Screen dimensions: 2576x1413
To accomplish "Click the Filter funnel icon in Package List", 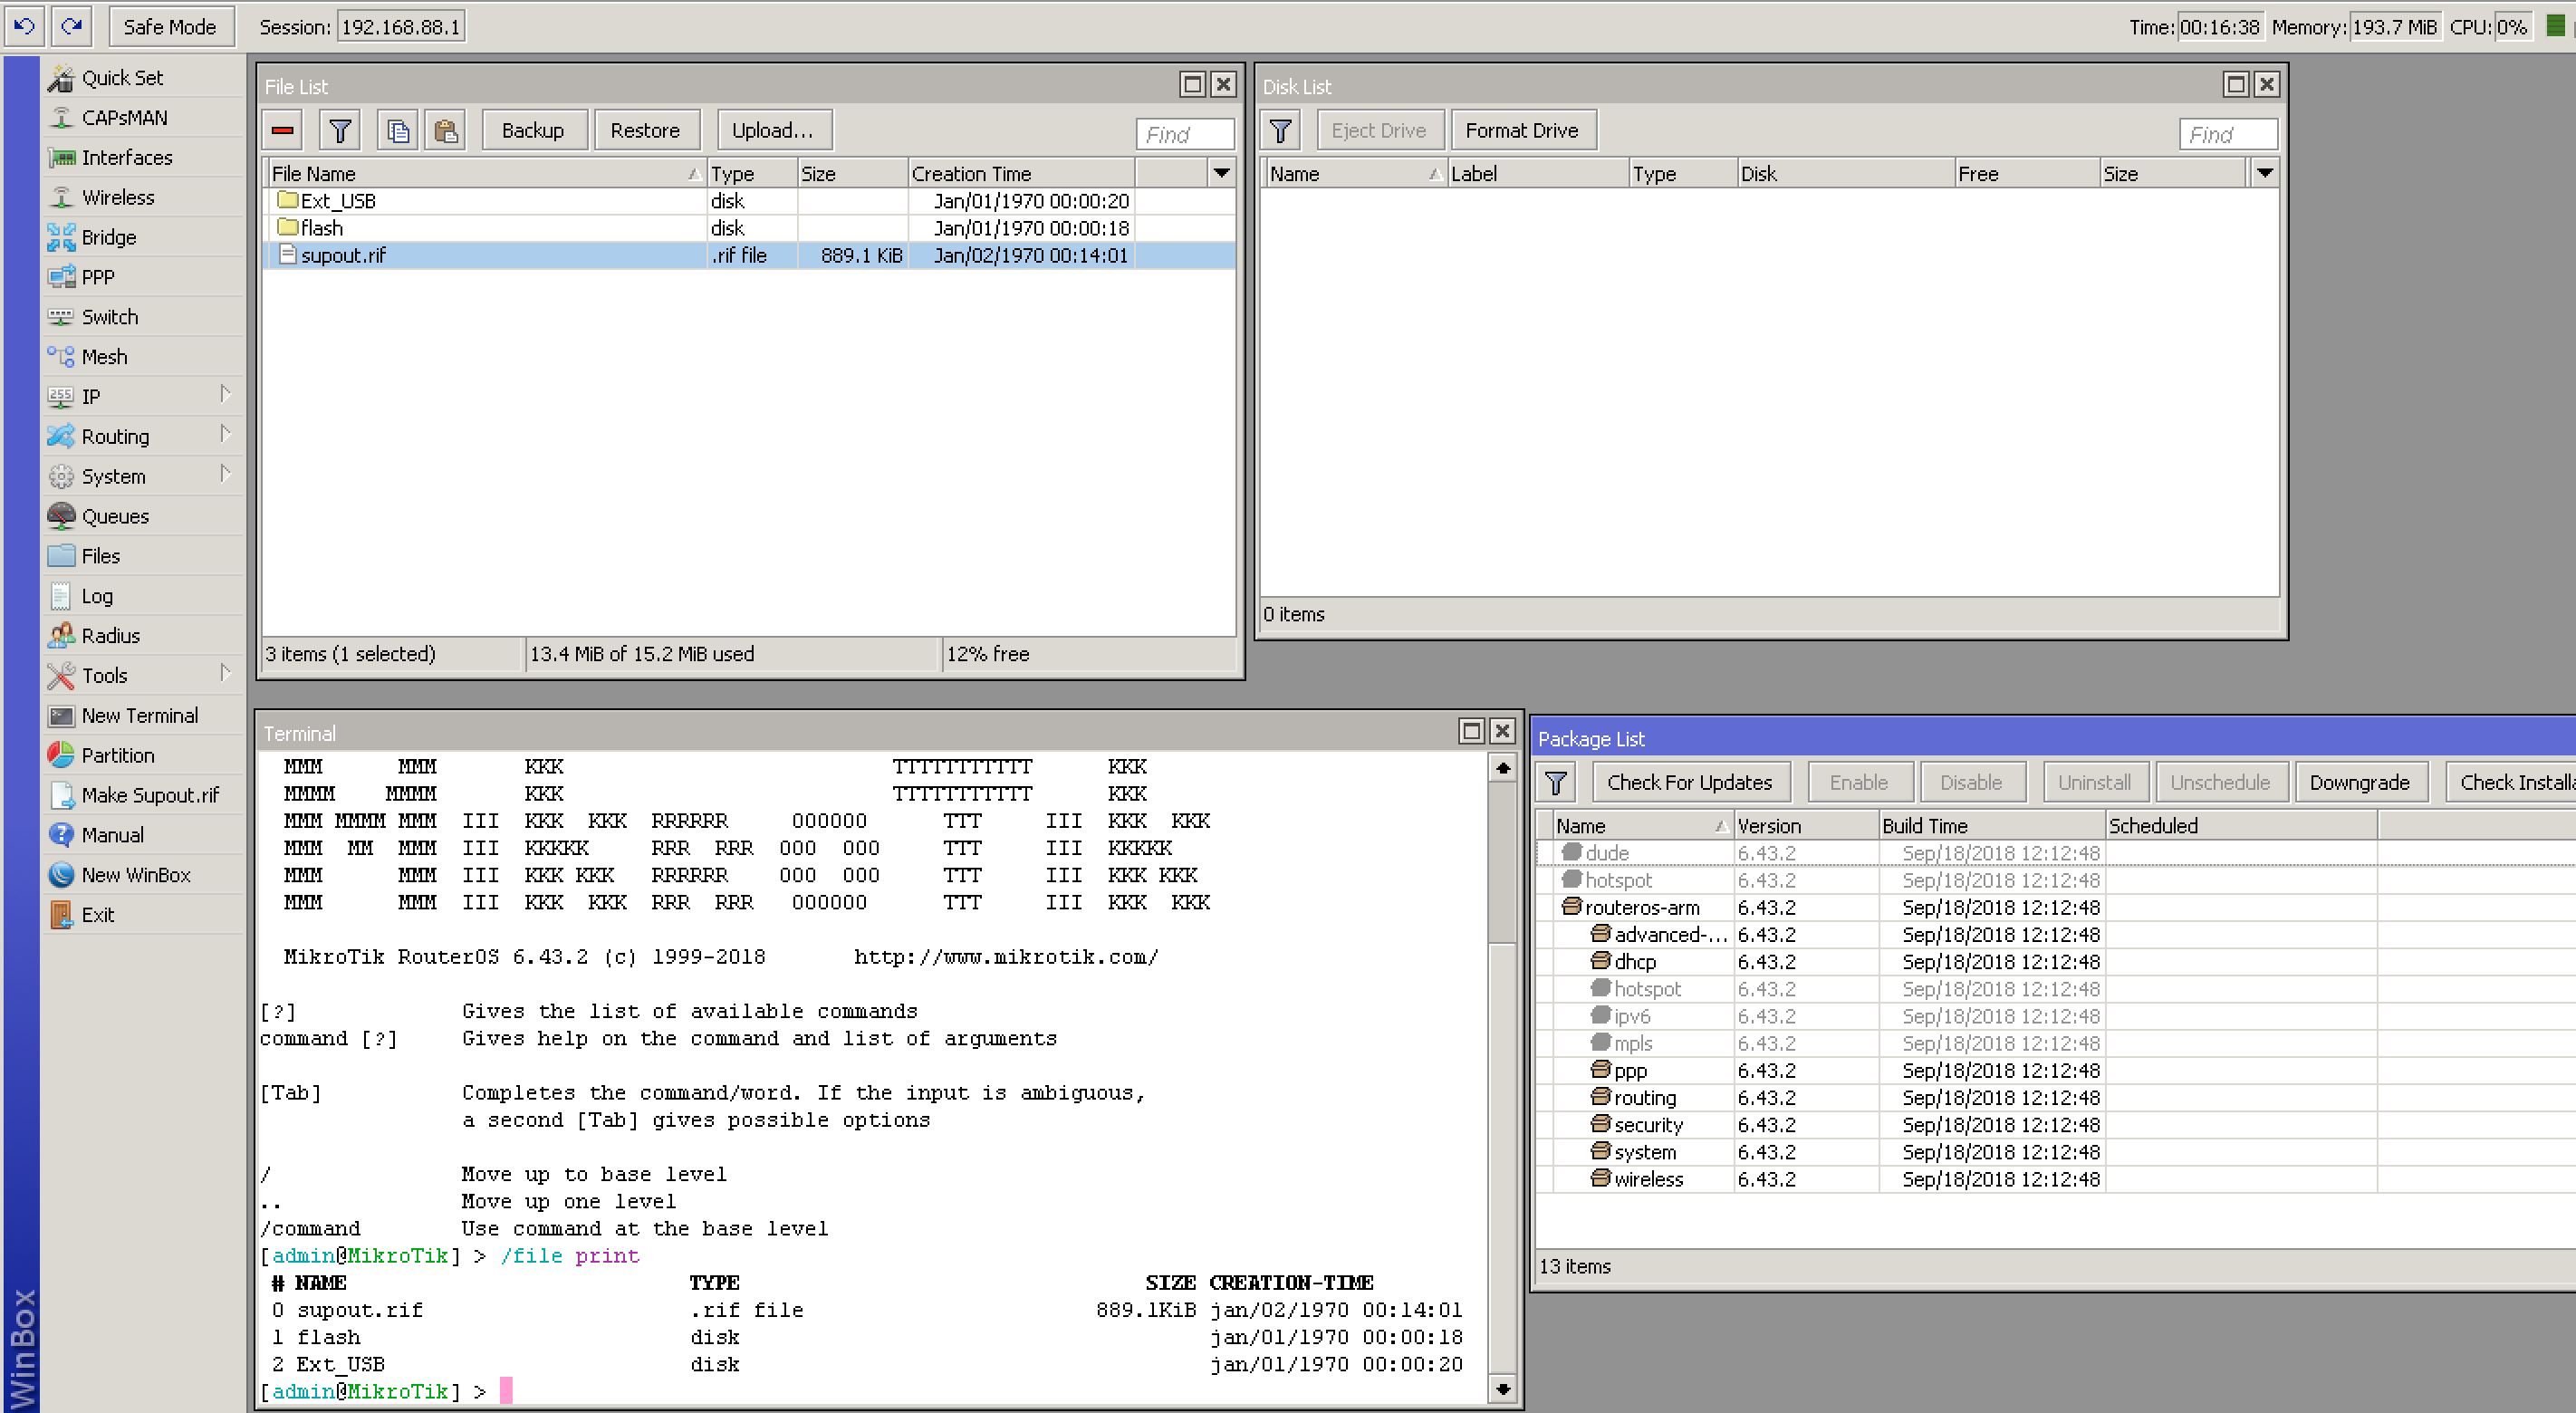I will coord(1556,783).
